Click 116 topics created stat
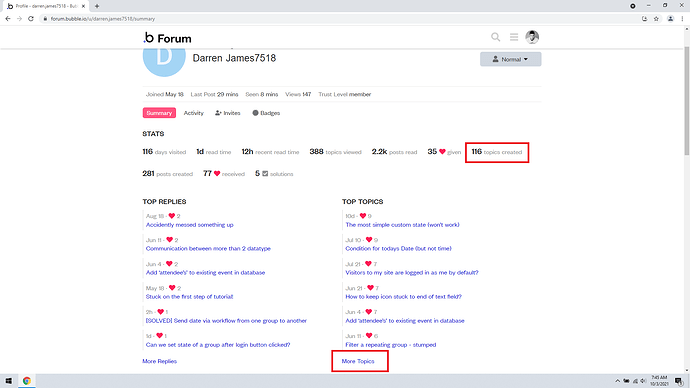Screen dimensions: 690x388 497,152
